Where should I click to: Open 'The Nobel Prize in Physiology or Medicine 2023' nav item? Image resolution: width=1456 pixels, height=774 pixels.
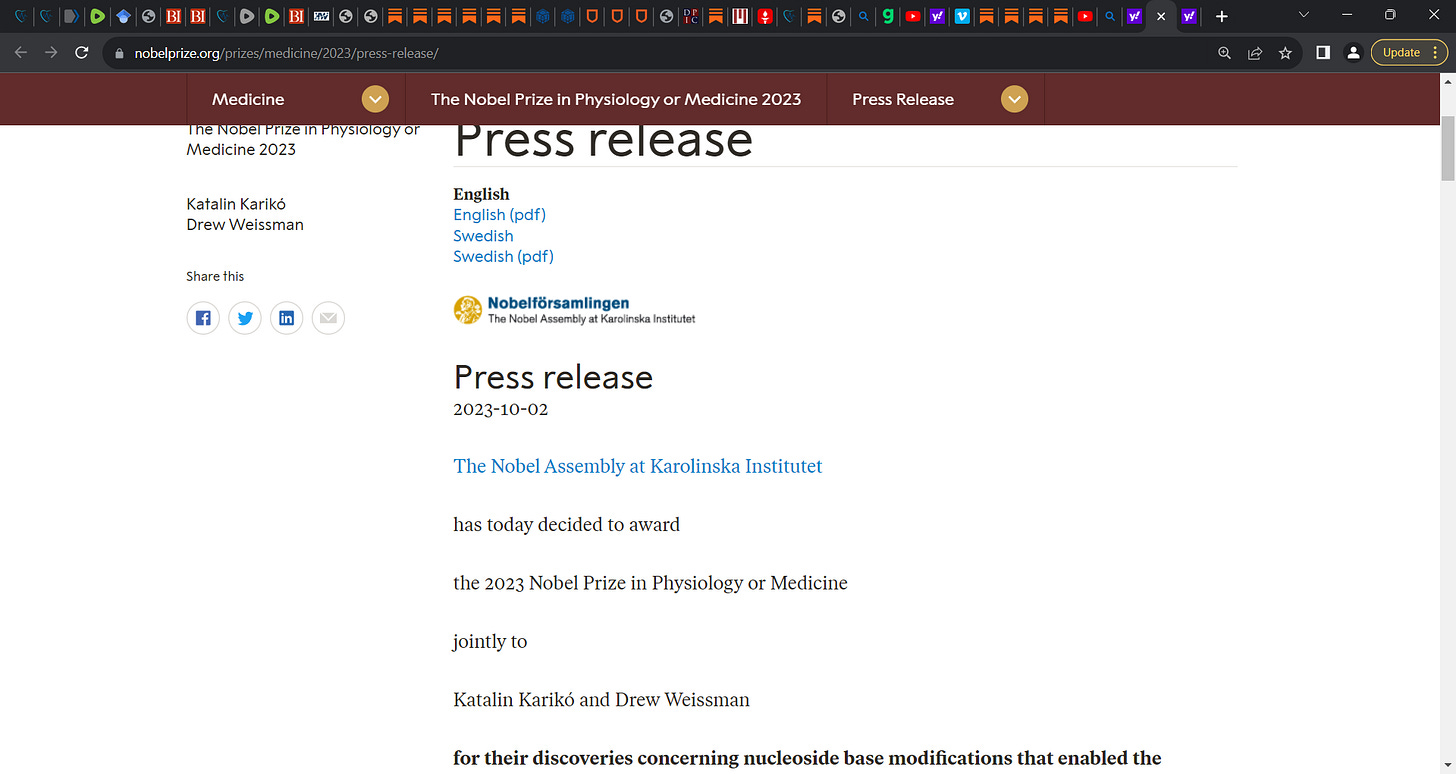point(616,99)
